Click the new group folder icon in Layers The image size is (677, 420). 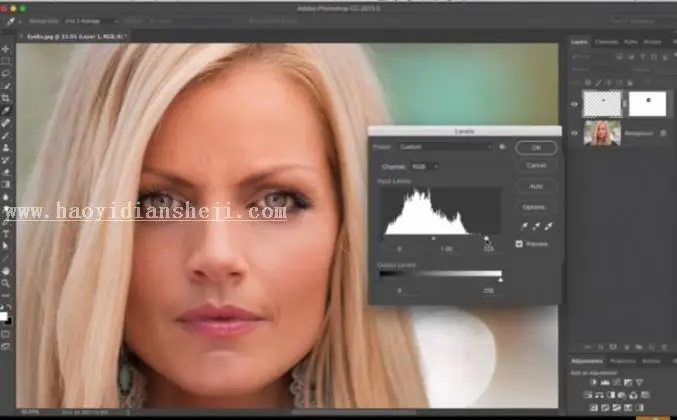[639, 347]
